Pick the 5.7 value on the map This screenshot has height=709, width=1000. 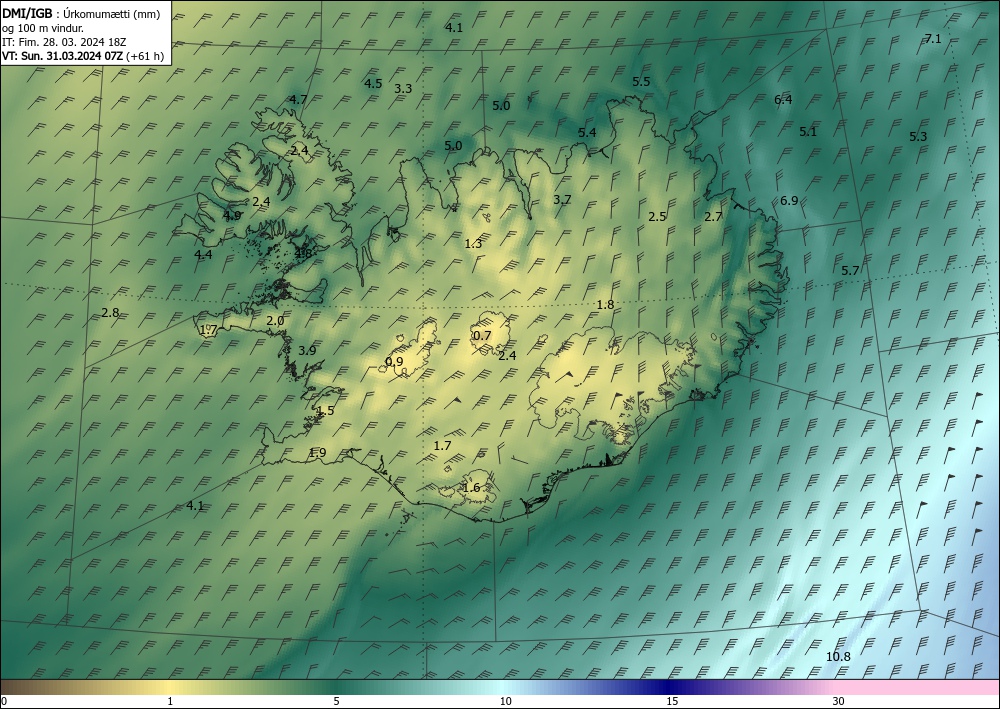tap(850, 270)
